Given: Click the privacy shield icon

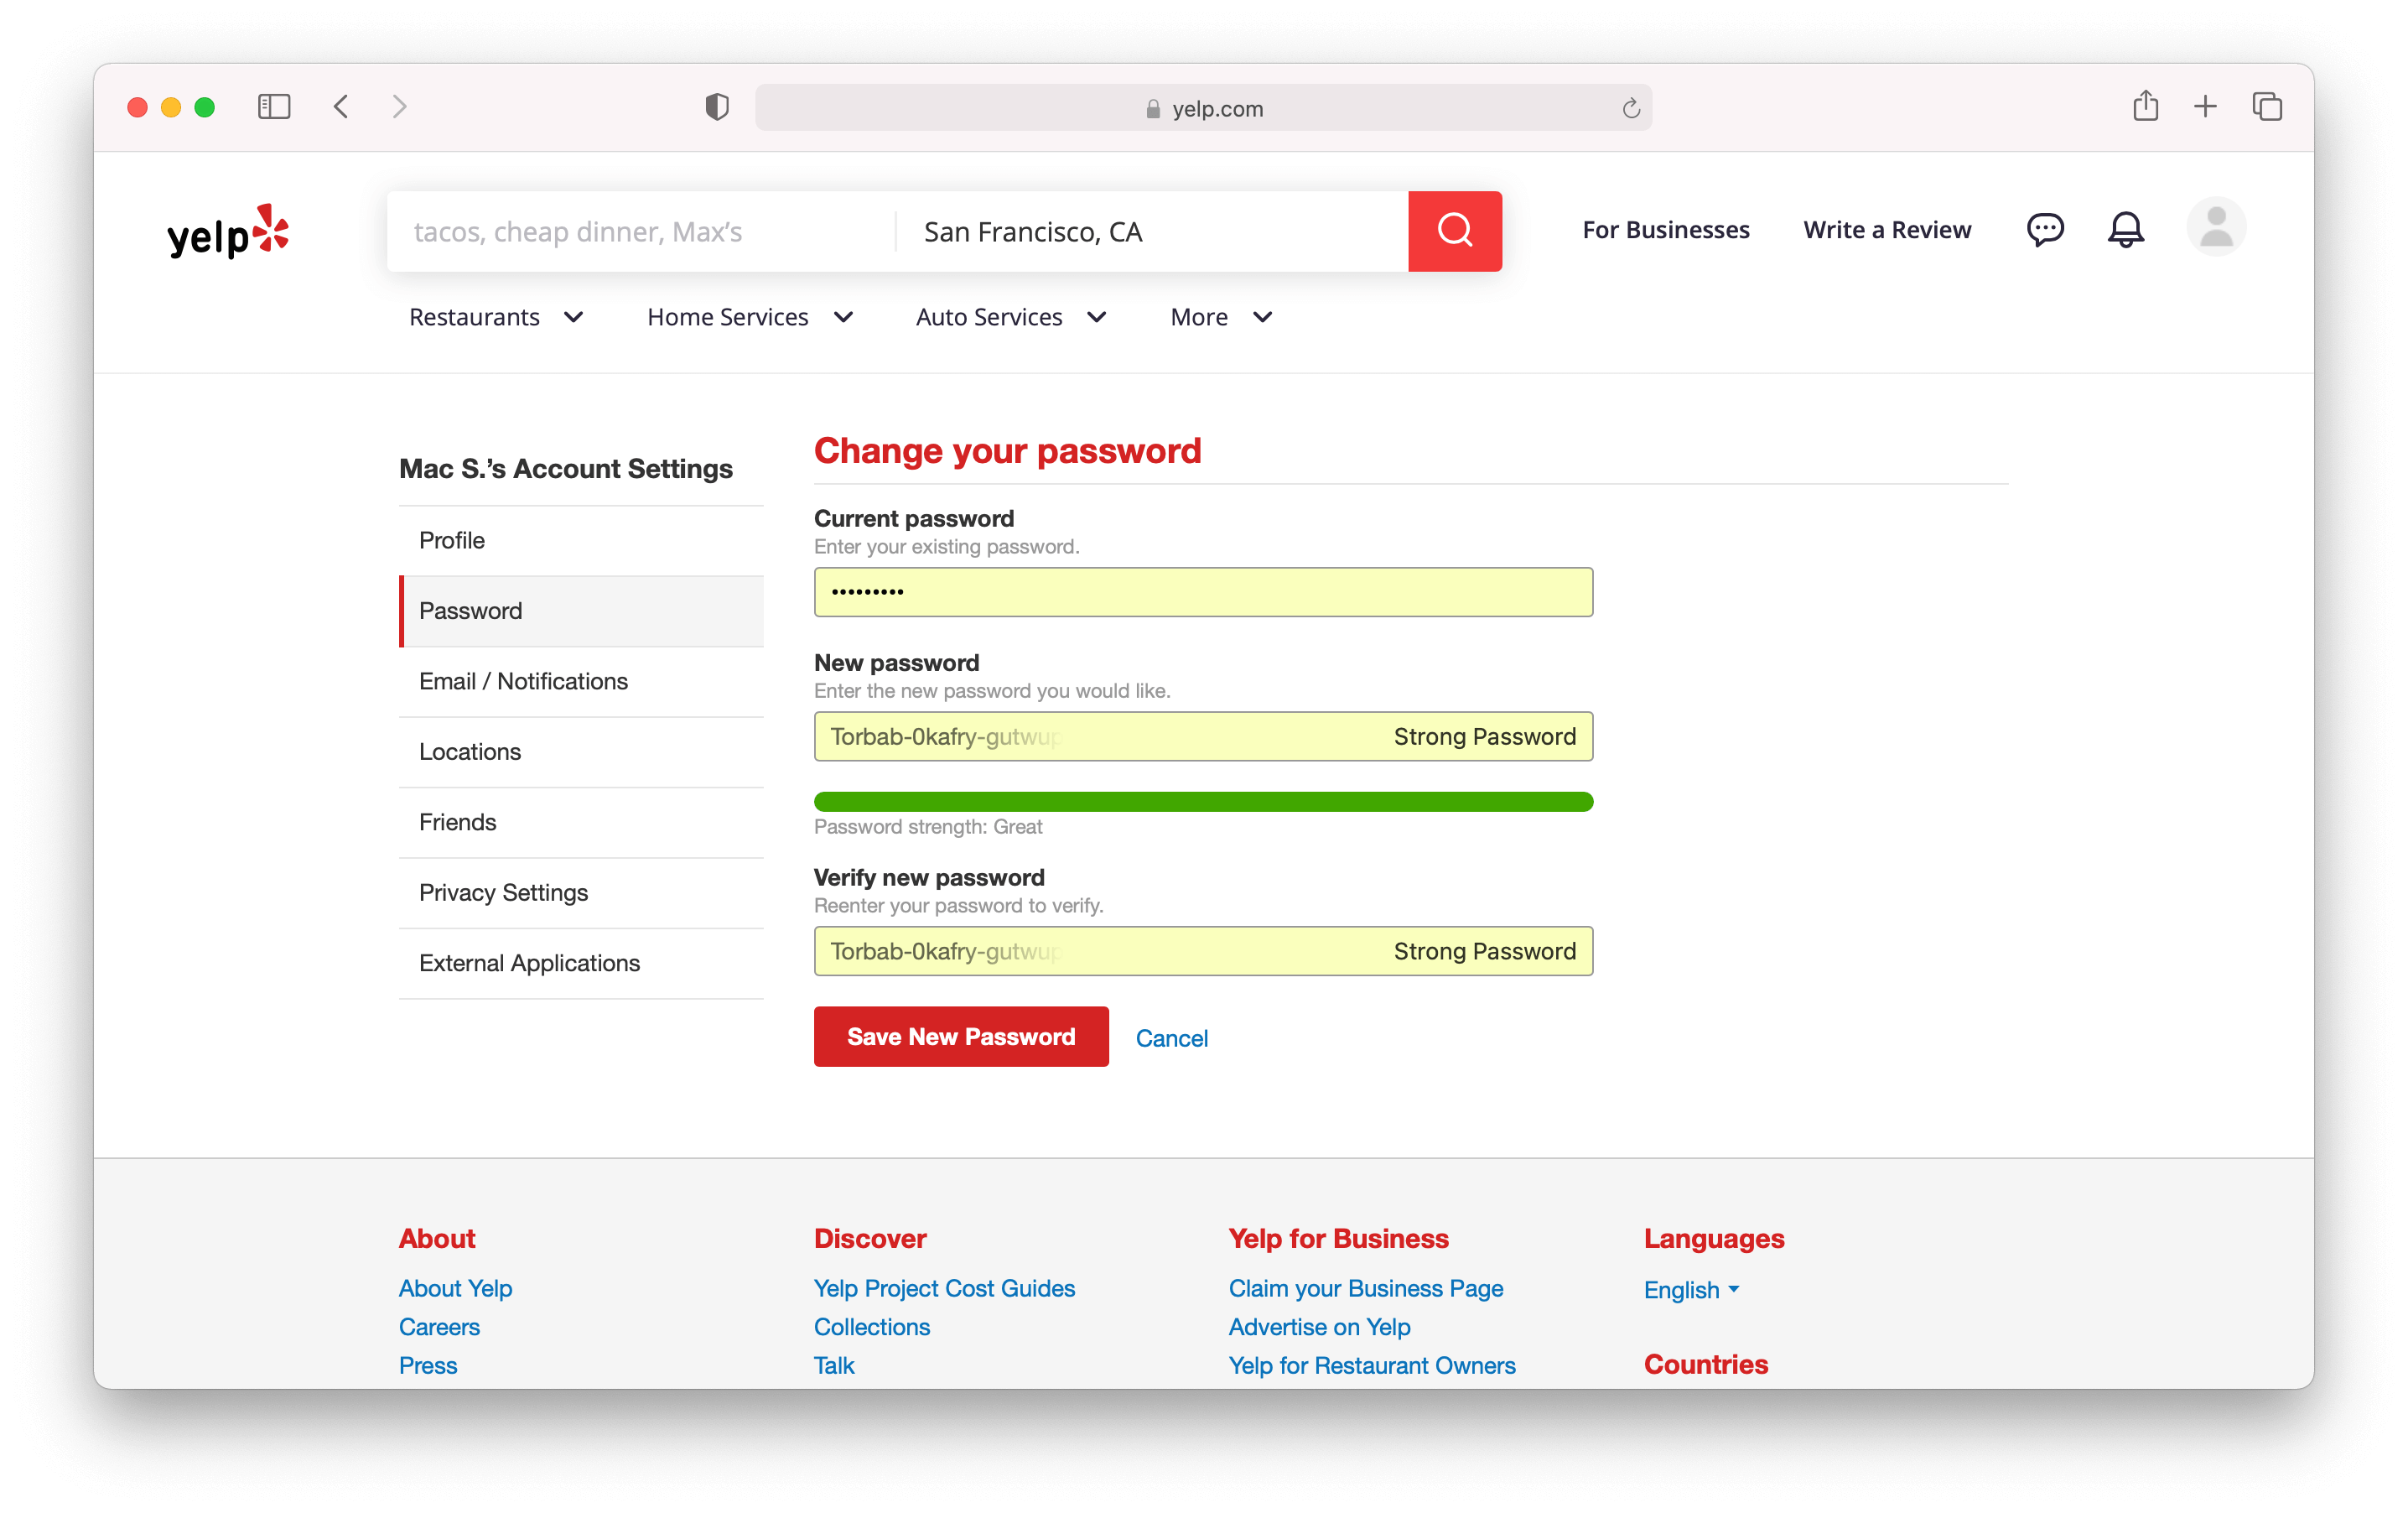Looking at the screenshot, I should pyautogui.click(x=716, y=107).
